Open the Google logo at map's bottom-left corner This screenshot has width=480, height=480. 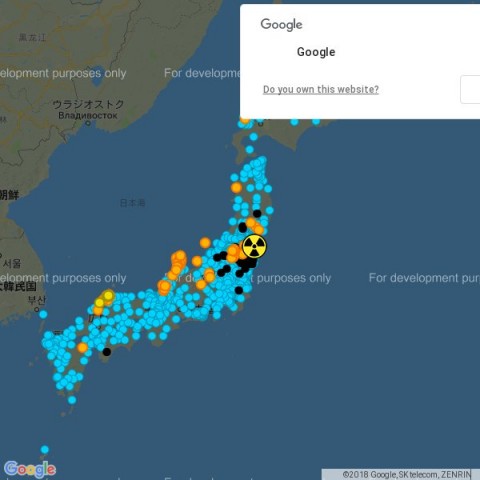click(x=30, y=469)
